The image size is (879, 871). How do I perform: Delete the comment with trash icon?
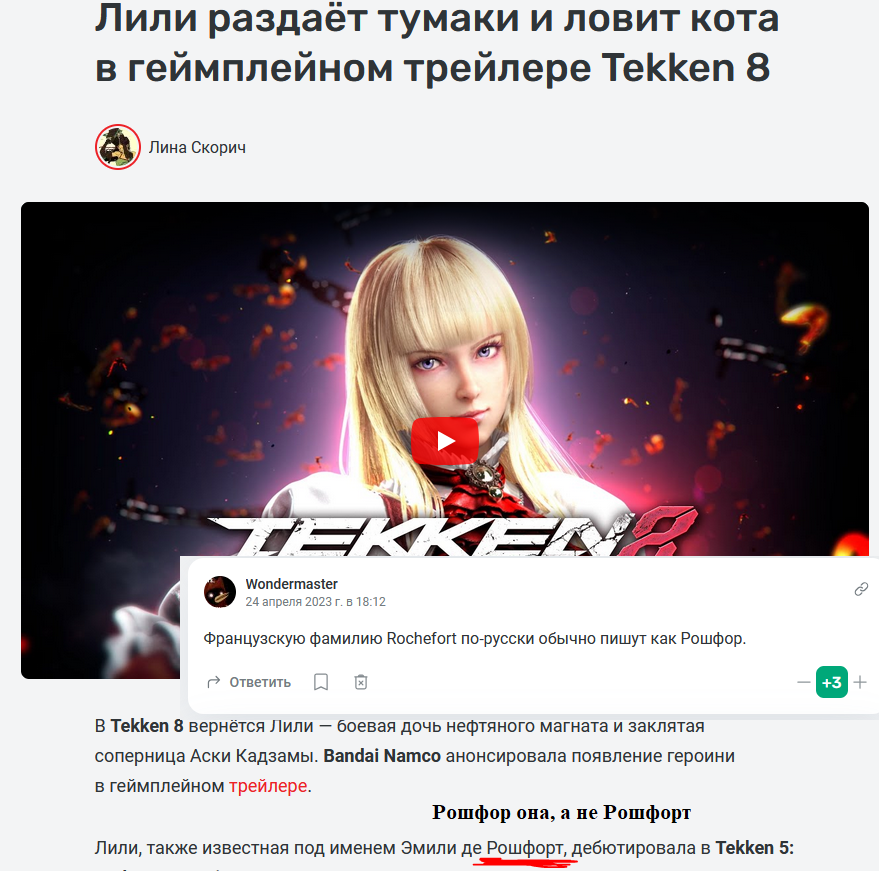tap(361, 682)
